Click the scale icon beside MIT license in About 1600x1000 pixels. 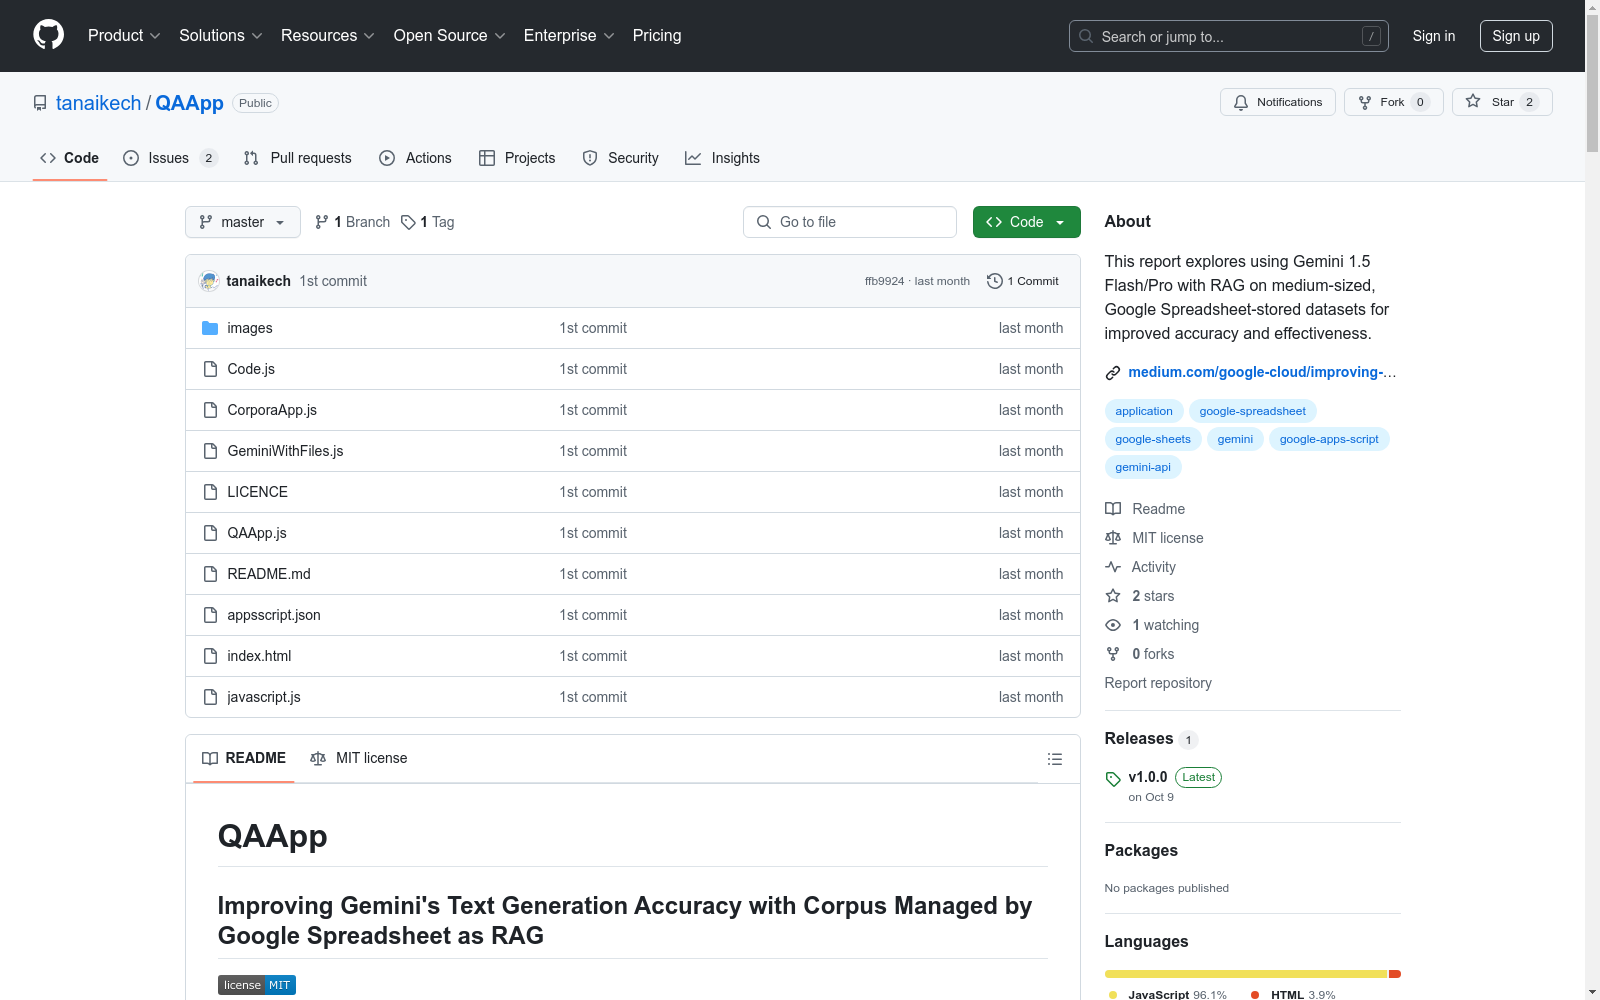(1113, 538)
